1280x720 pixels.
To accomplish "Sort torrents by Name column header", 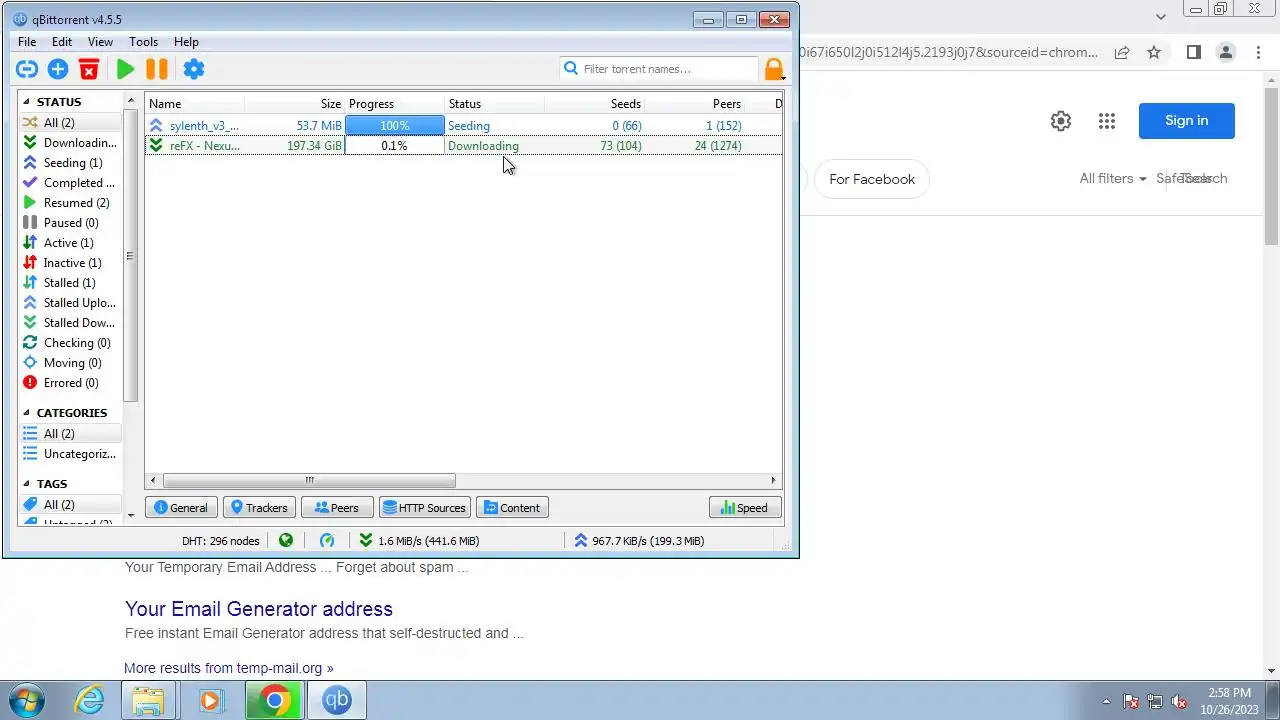I will point(195,104).
